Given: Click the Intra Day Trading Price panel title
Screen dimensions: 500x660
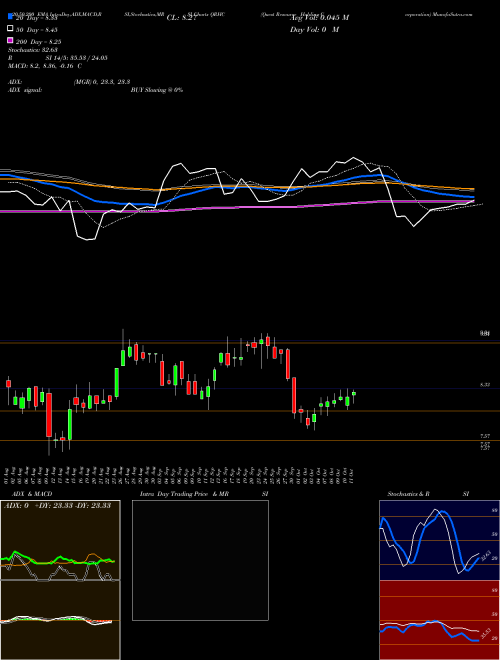Looking at the screenshot, I should [204, 494].
